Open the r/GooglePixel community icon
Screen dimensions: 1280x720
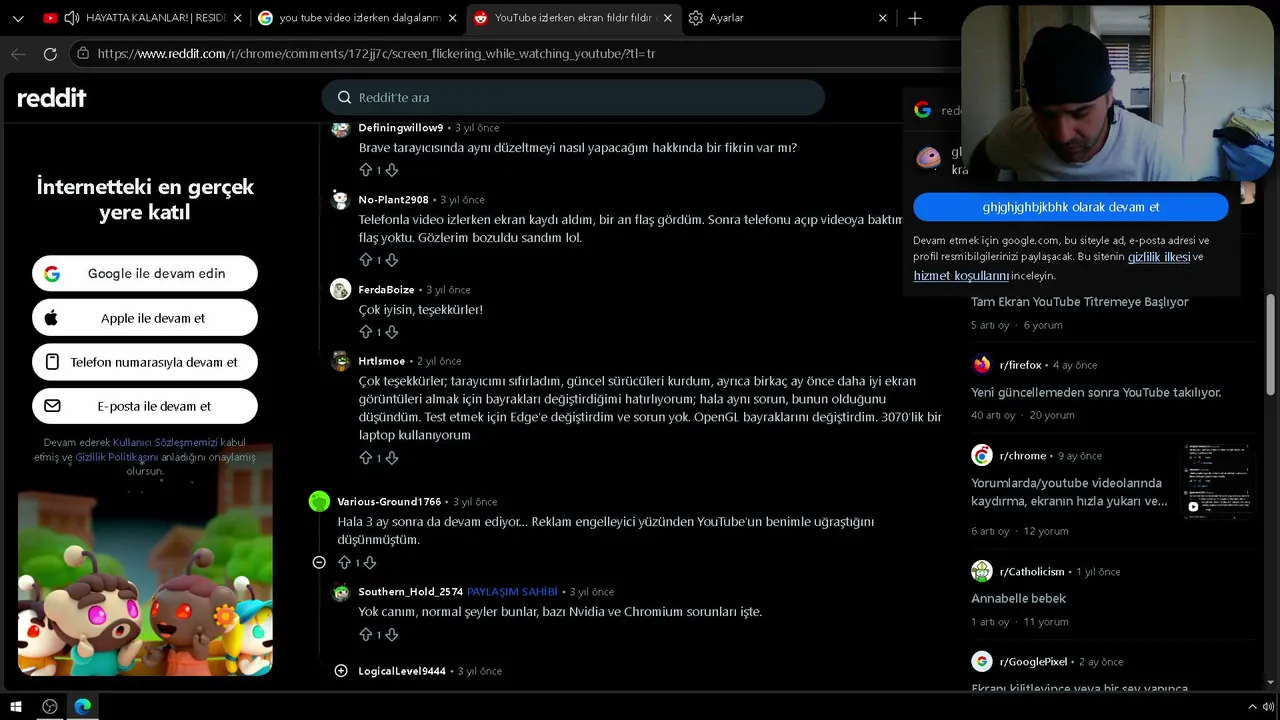pos(982,662)
